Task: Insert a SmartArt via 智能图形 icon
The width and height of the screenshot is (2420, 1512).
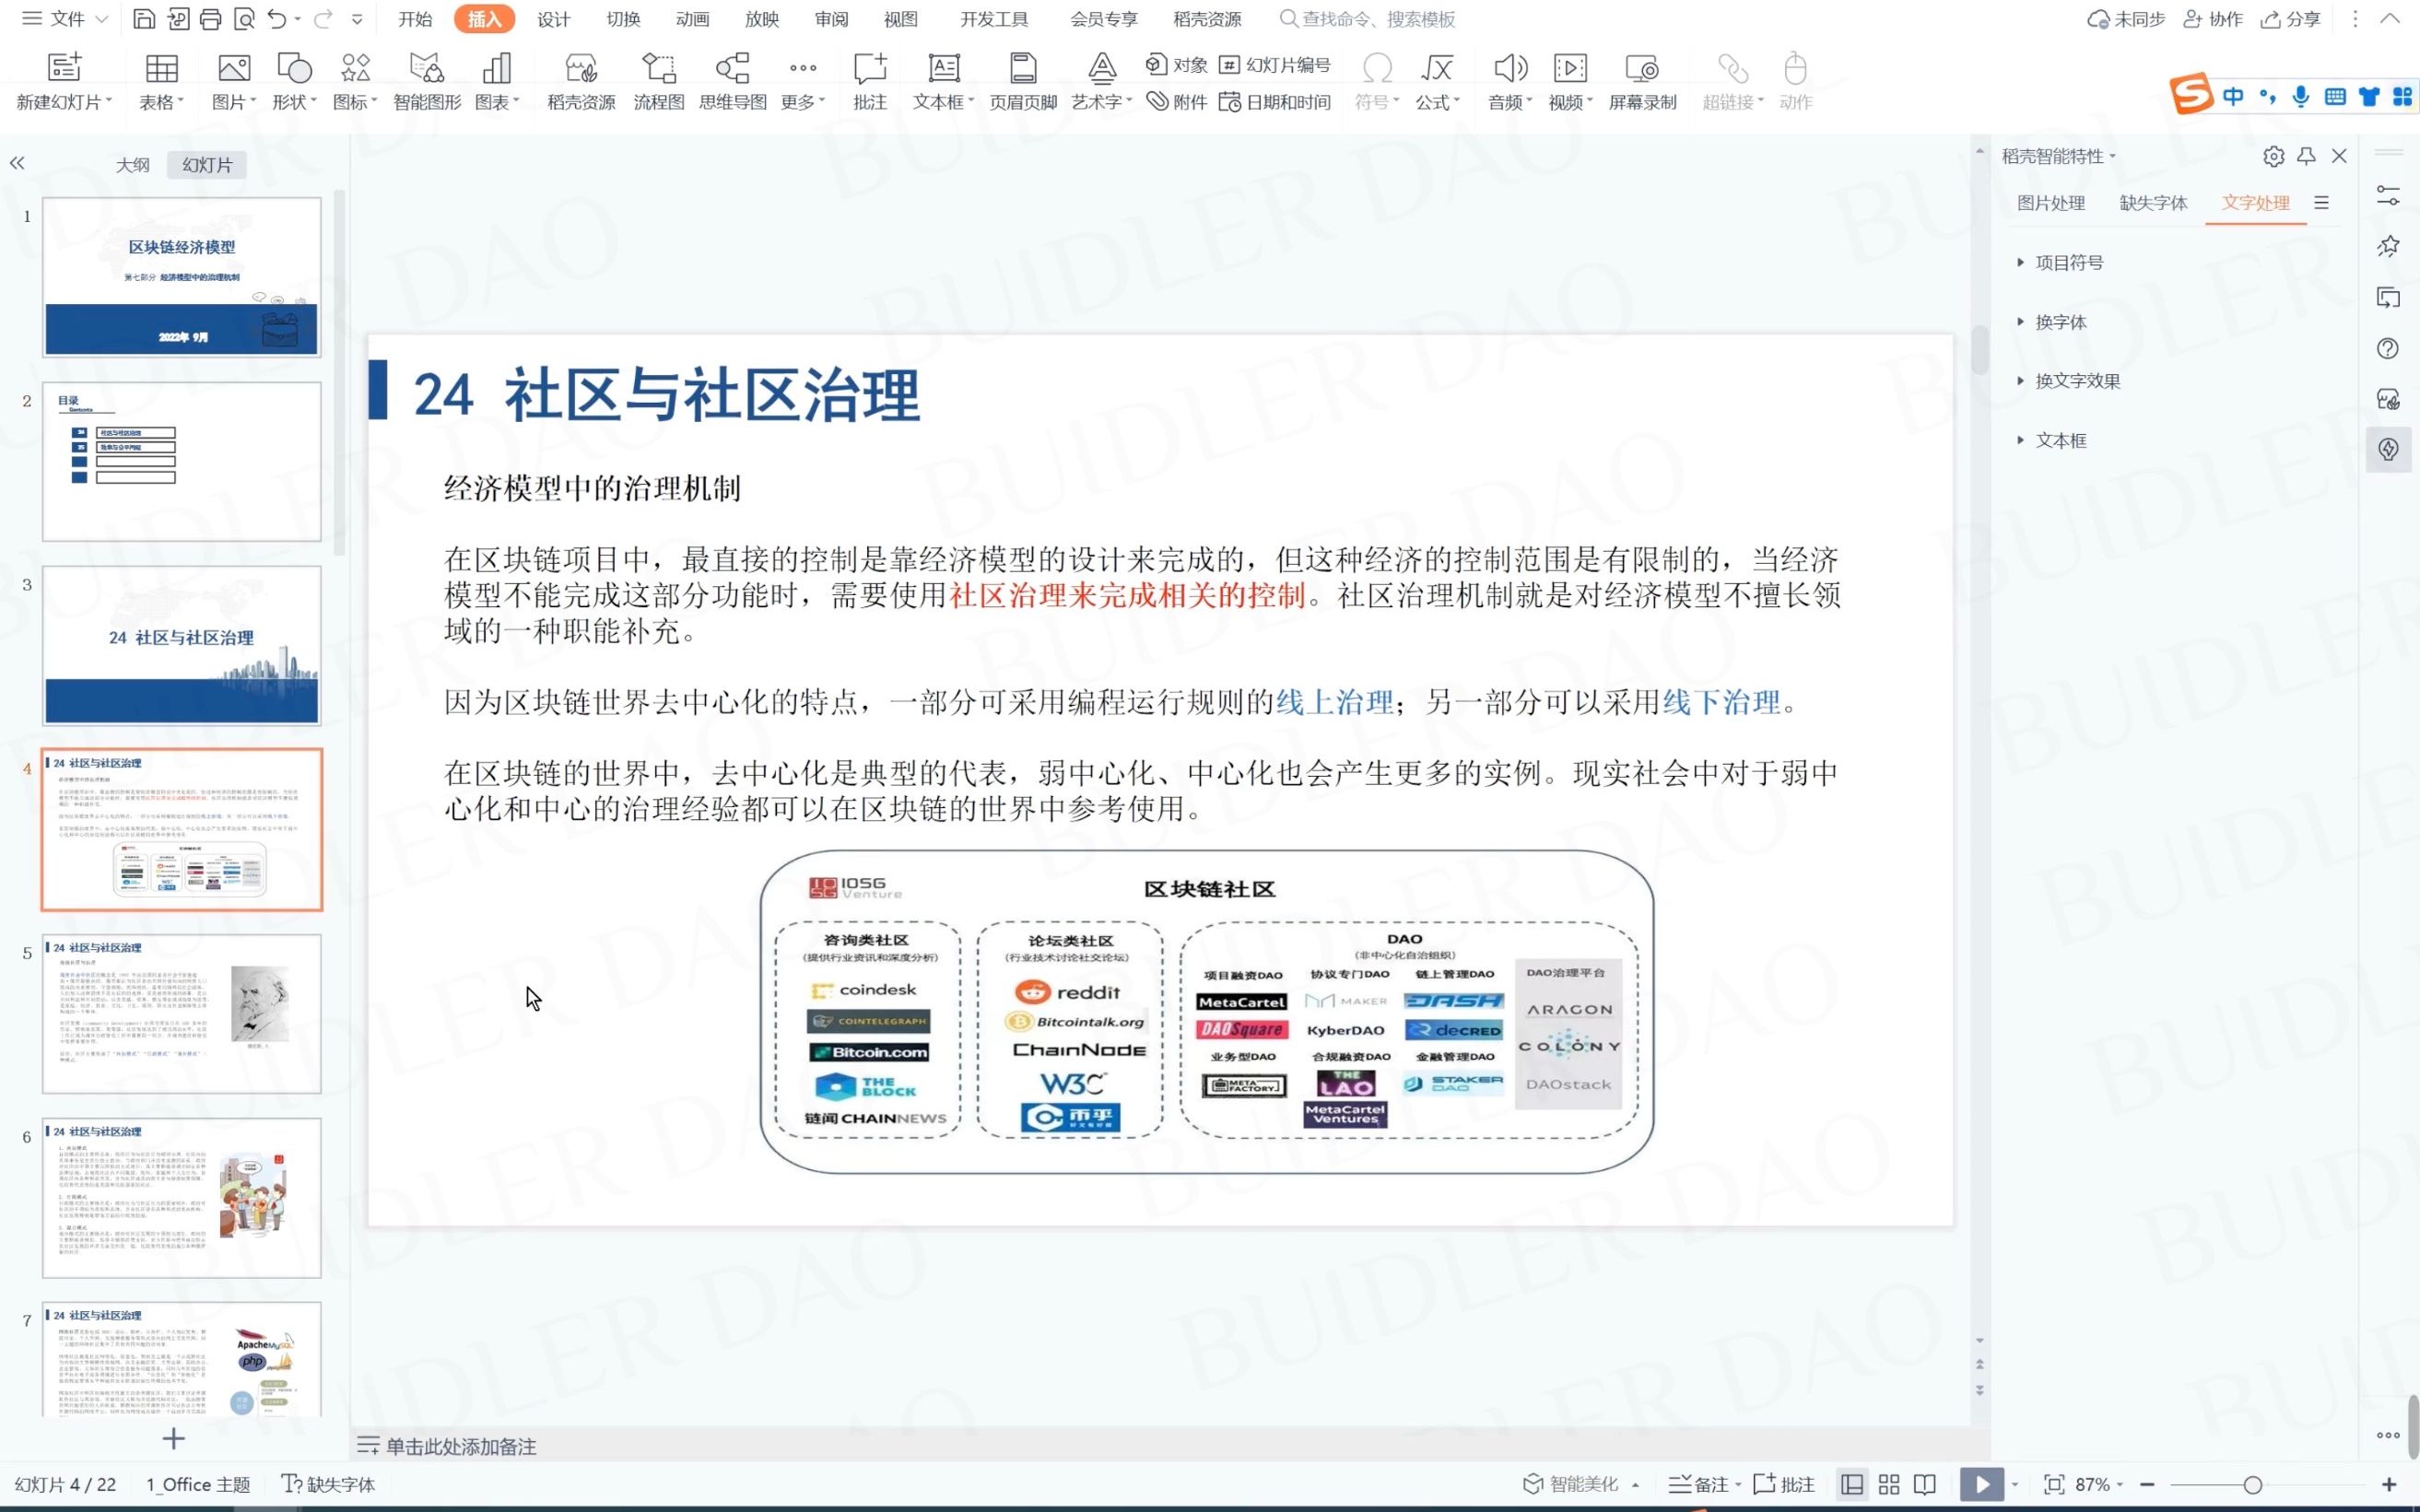Action: 426,78
